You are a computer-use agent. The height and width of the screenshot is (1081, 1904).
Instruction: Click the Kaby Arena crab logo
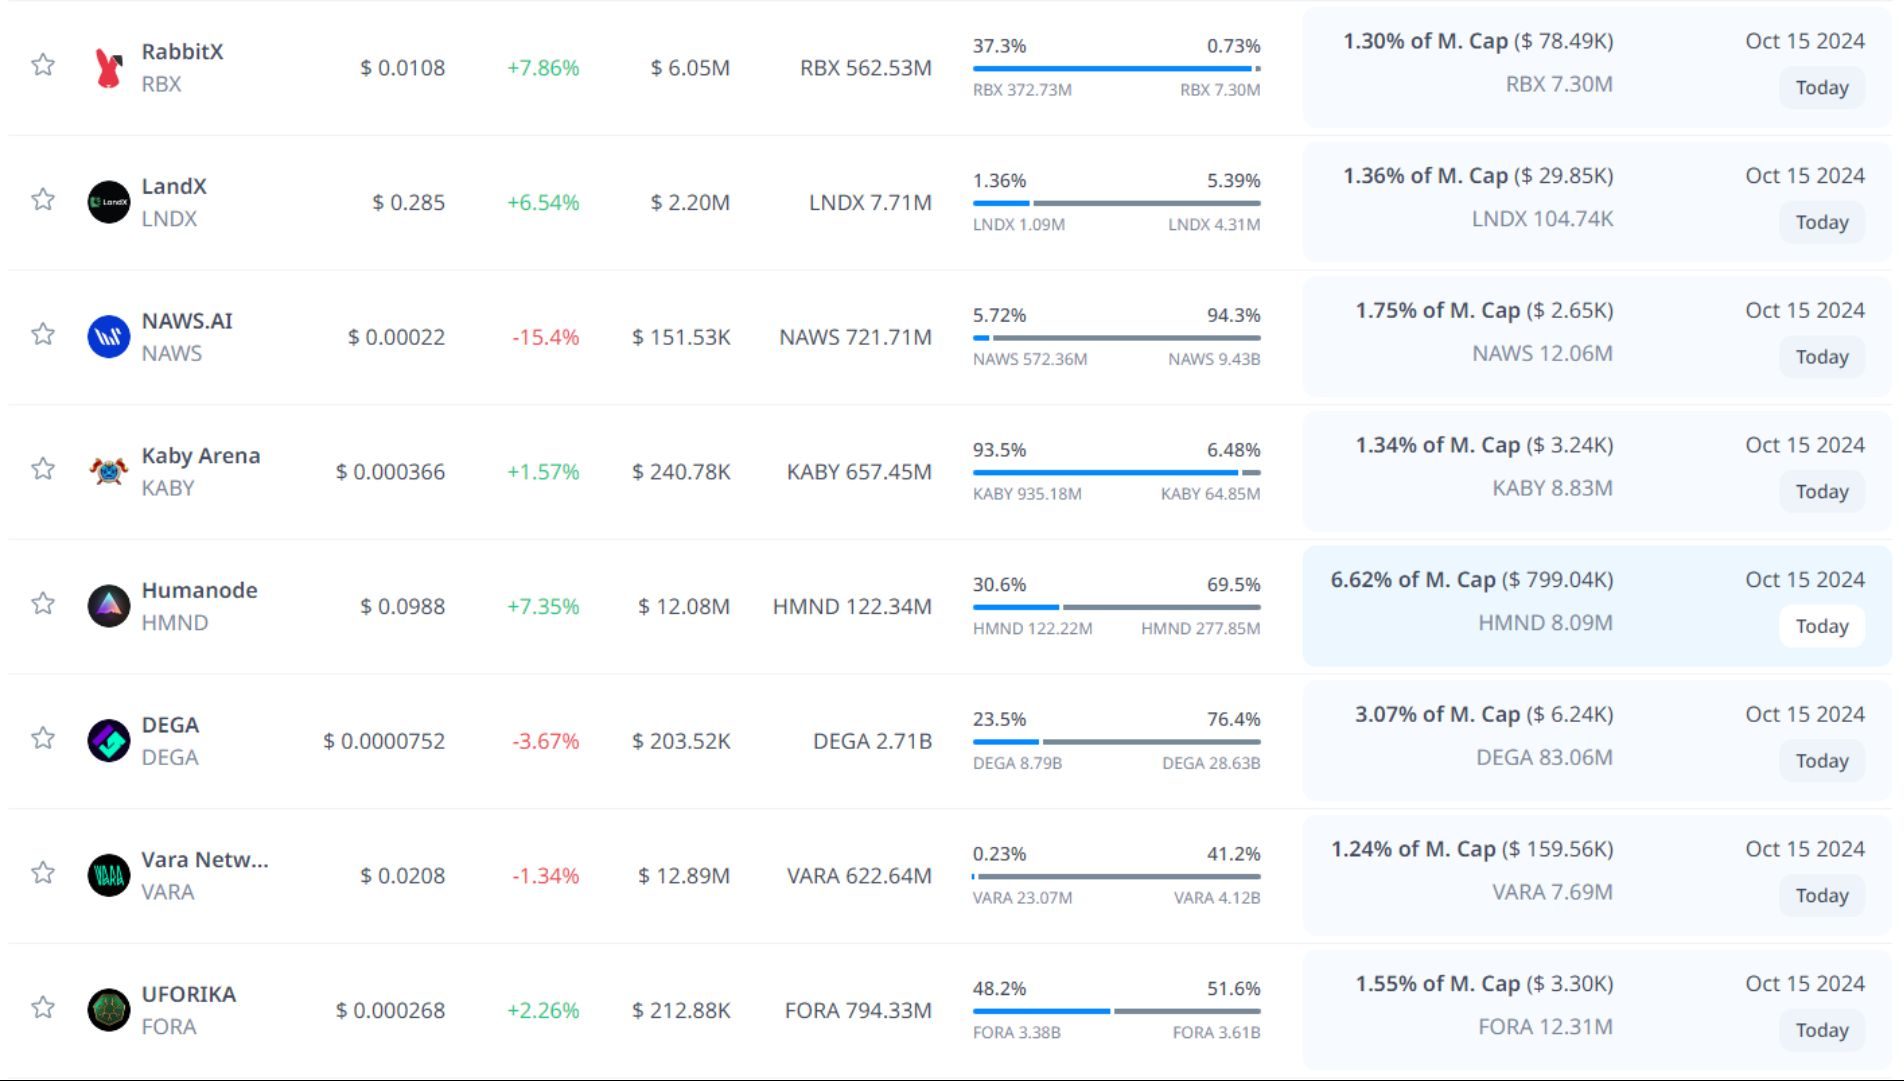pyautogui.click(x=108, y=471)
